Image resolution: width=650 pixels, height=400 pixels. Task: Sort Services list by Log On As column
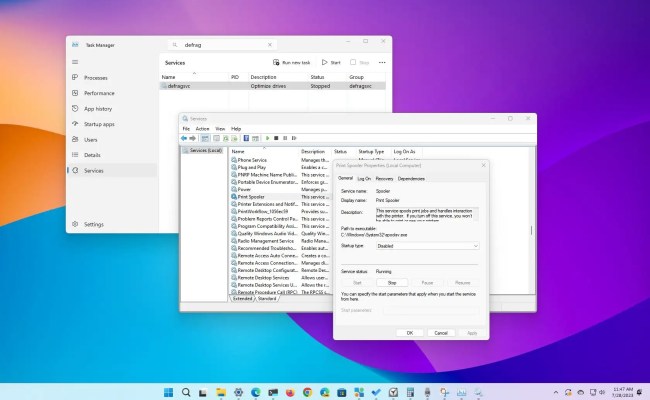[406, 152]
